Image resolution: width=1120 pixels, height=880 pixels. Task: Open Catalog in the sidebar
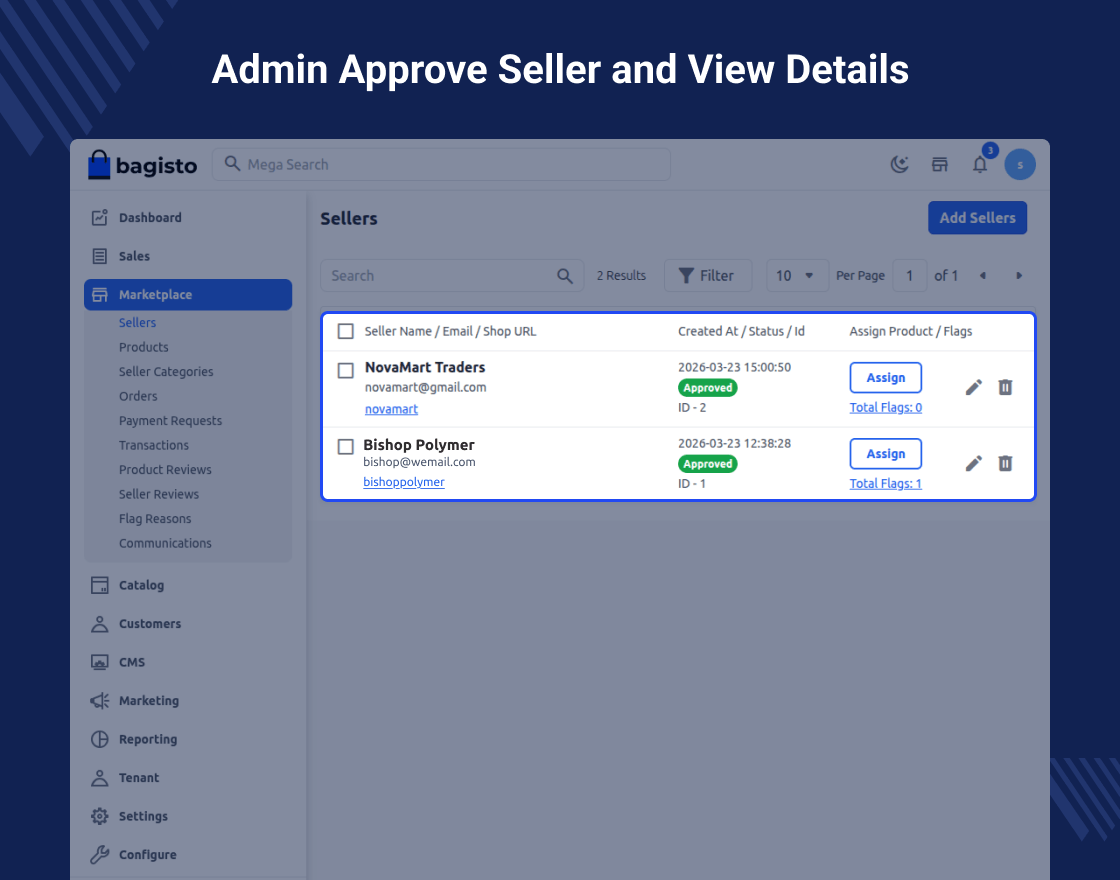[x=141, y=585]
